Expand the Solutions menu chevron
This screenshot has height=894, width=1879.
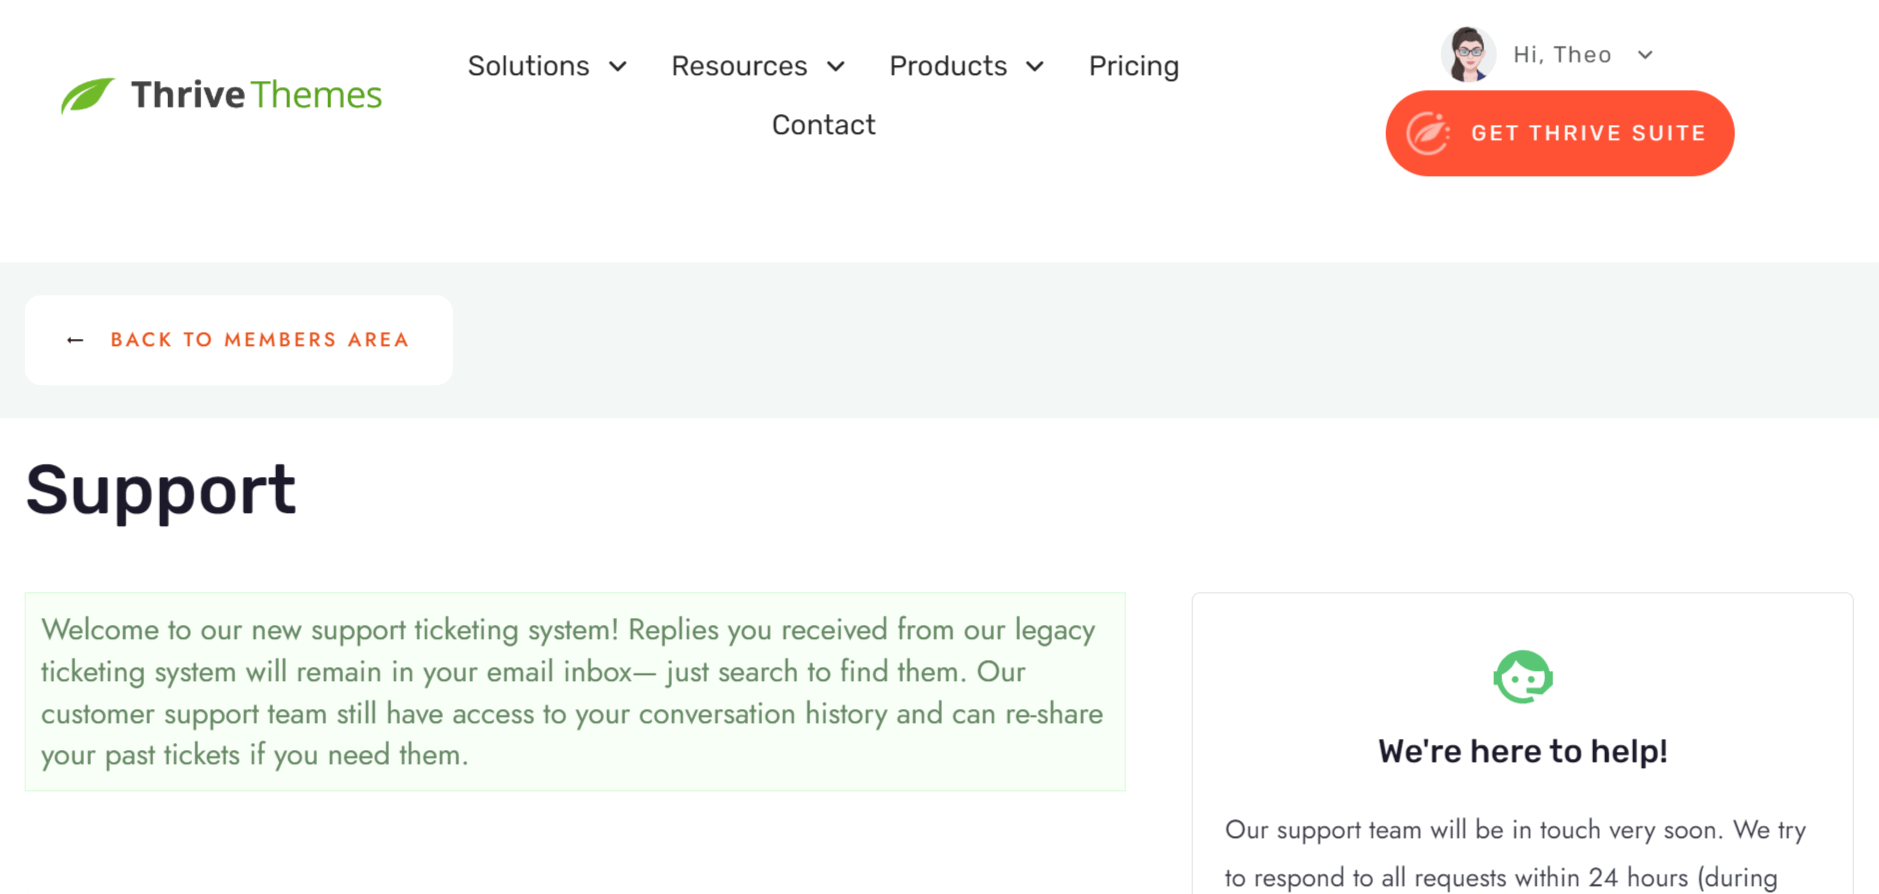pos(618,66)
